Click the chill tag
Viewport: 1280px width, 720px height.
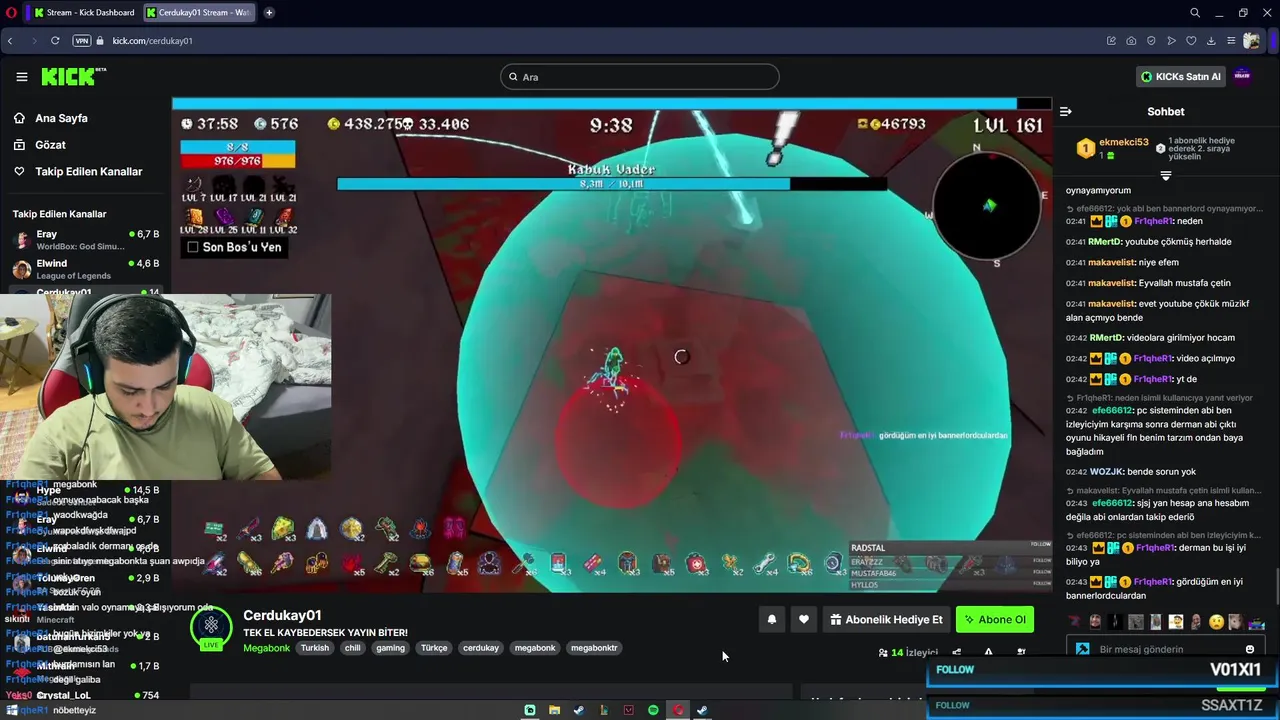coord(352,648)
